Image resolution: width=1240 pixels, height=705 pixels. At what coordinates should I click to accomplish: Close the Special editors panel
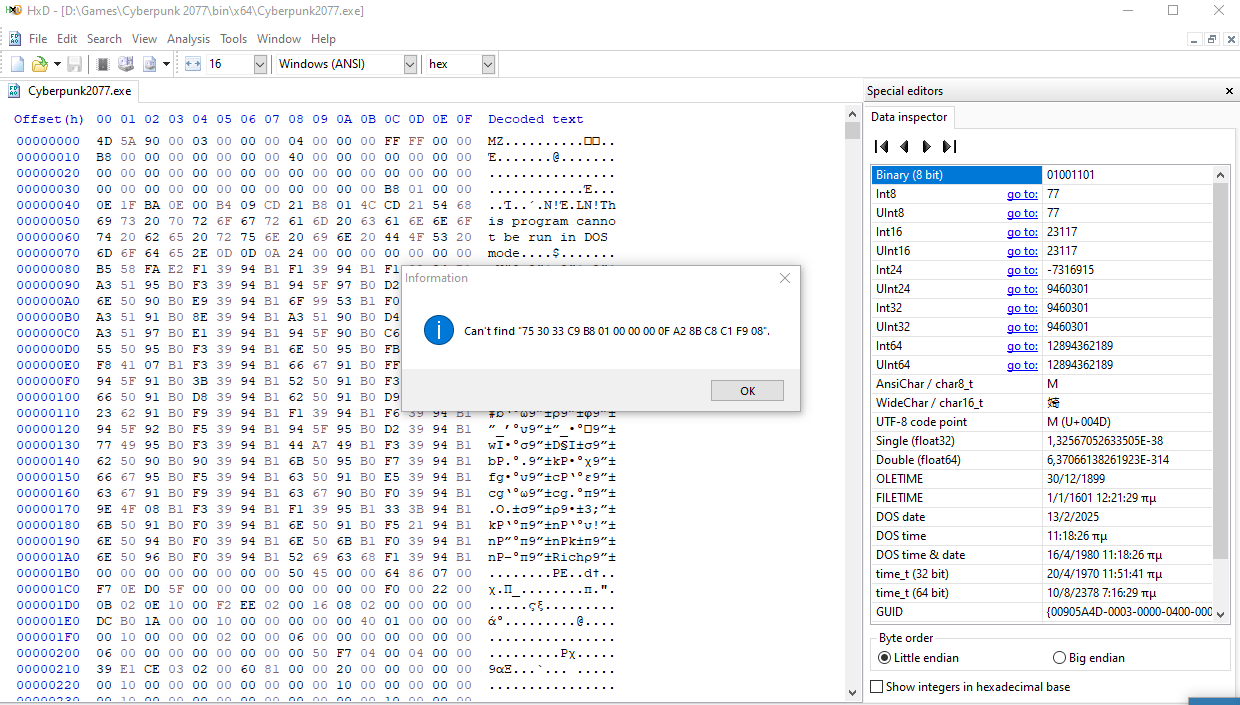click(1229, 91)
